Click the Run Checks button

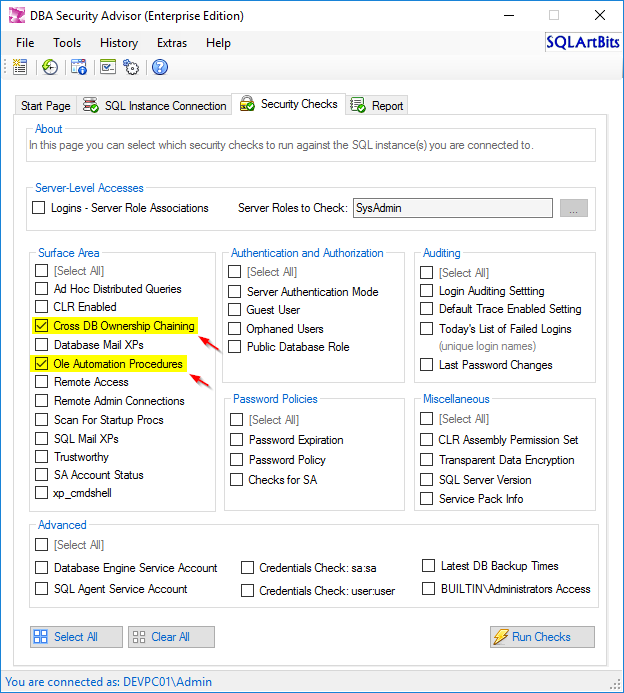click(542, 637)
